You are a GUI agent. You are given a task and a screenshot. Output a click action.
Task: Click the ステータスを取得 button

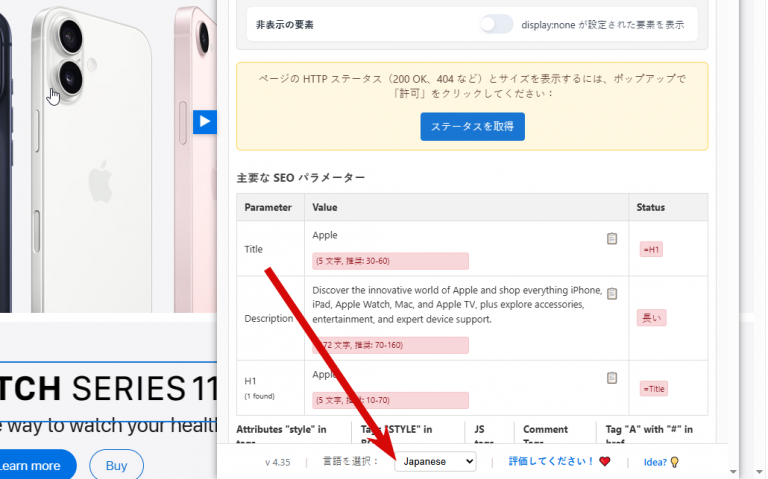point(472,126)
